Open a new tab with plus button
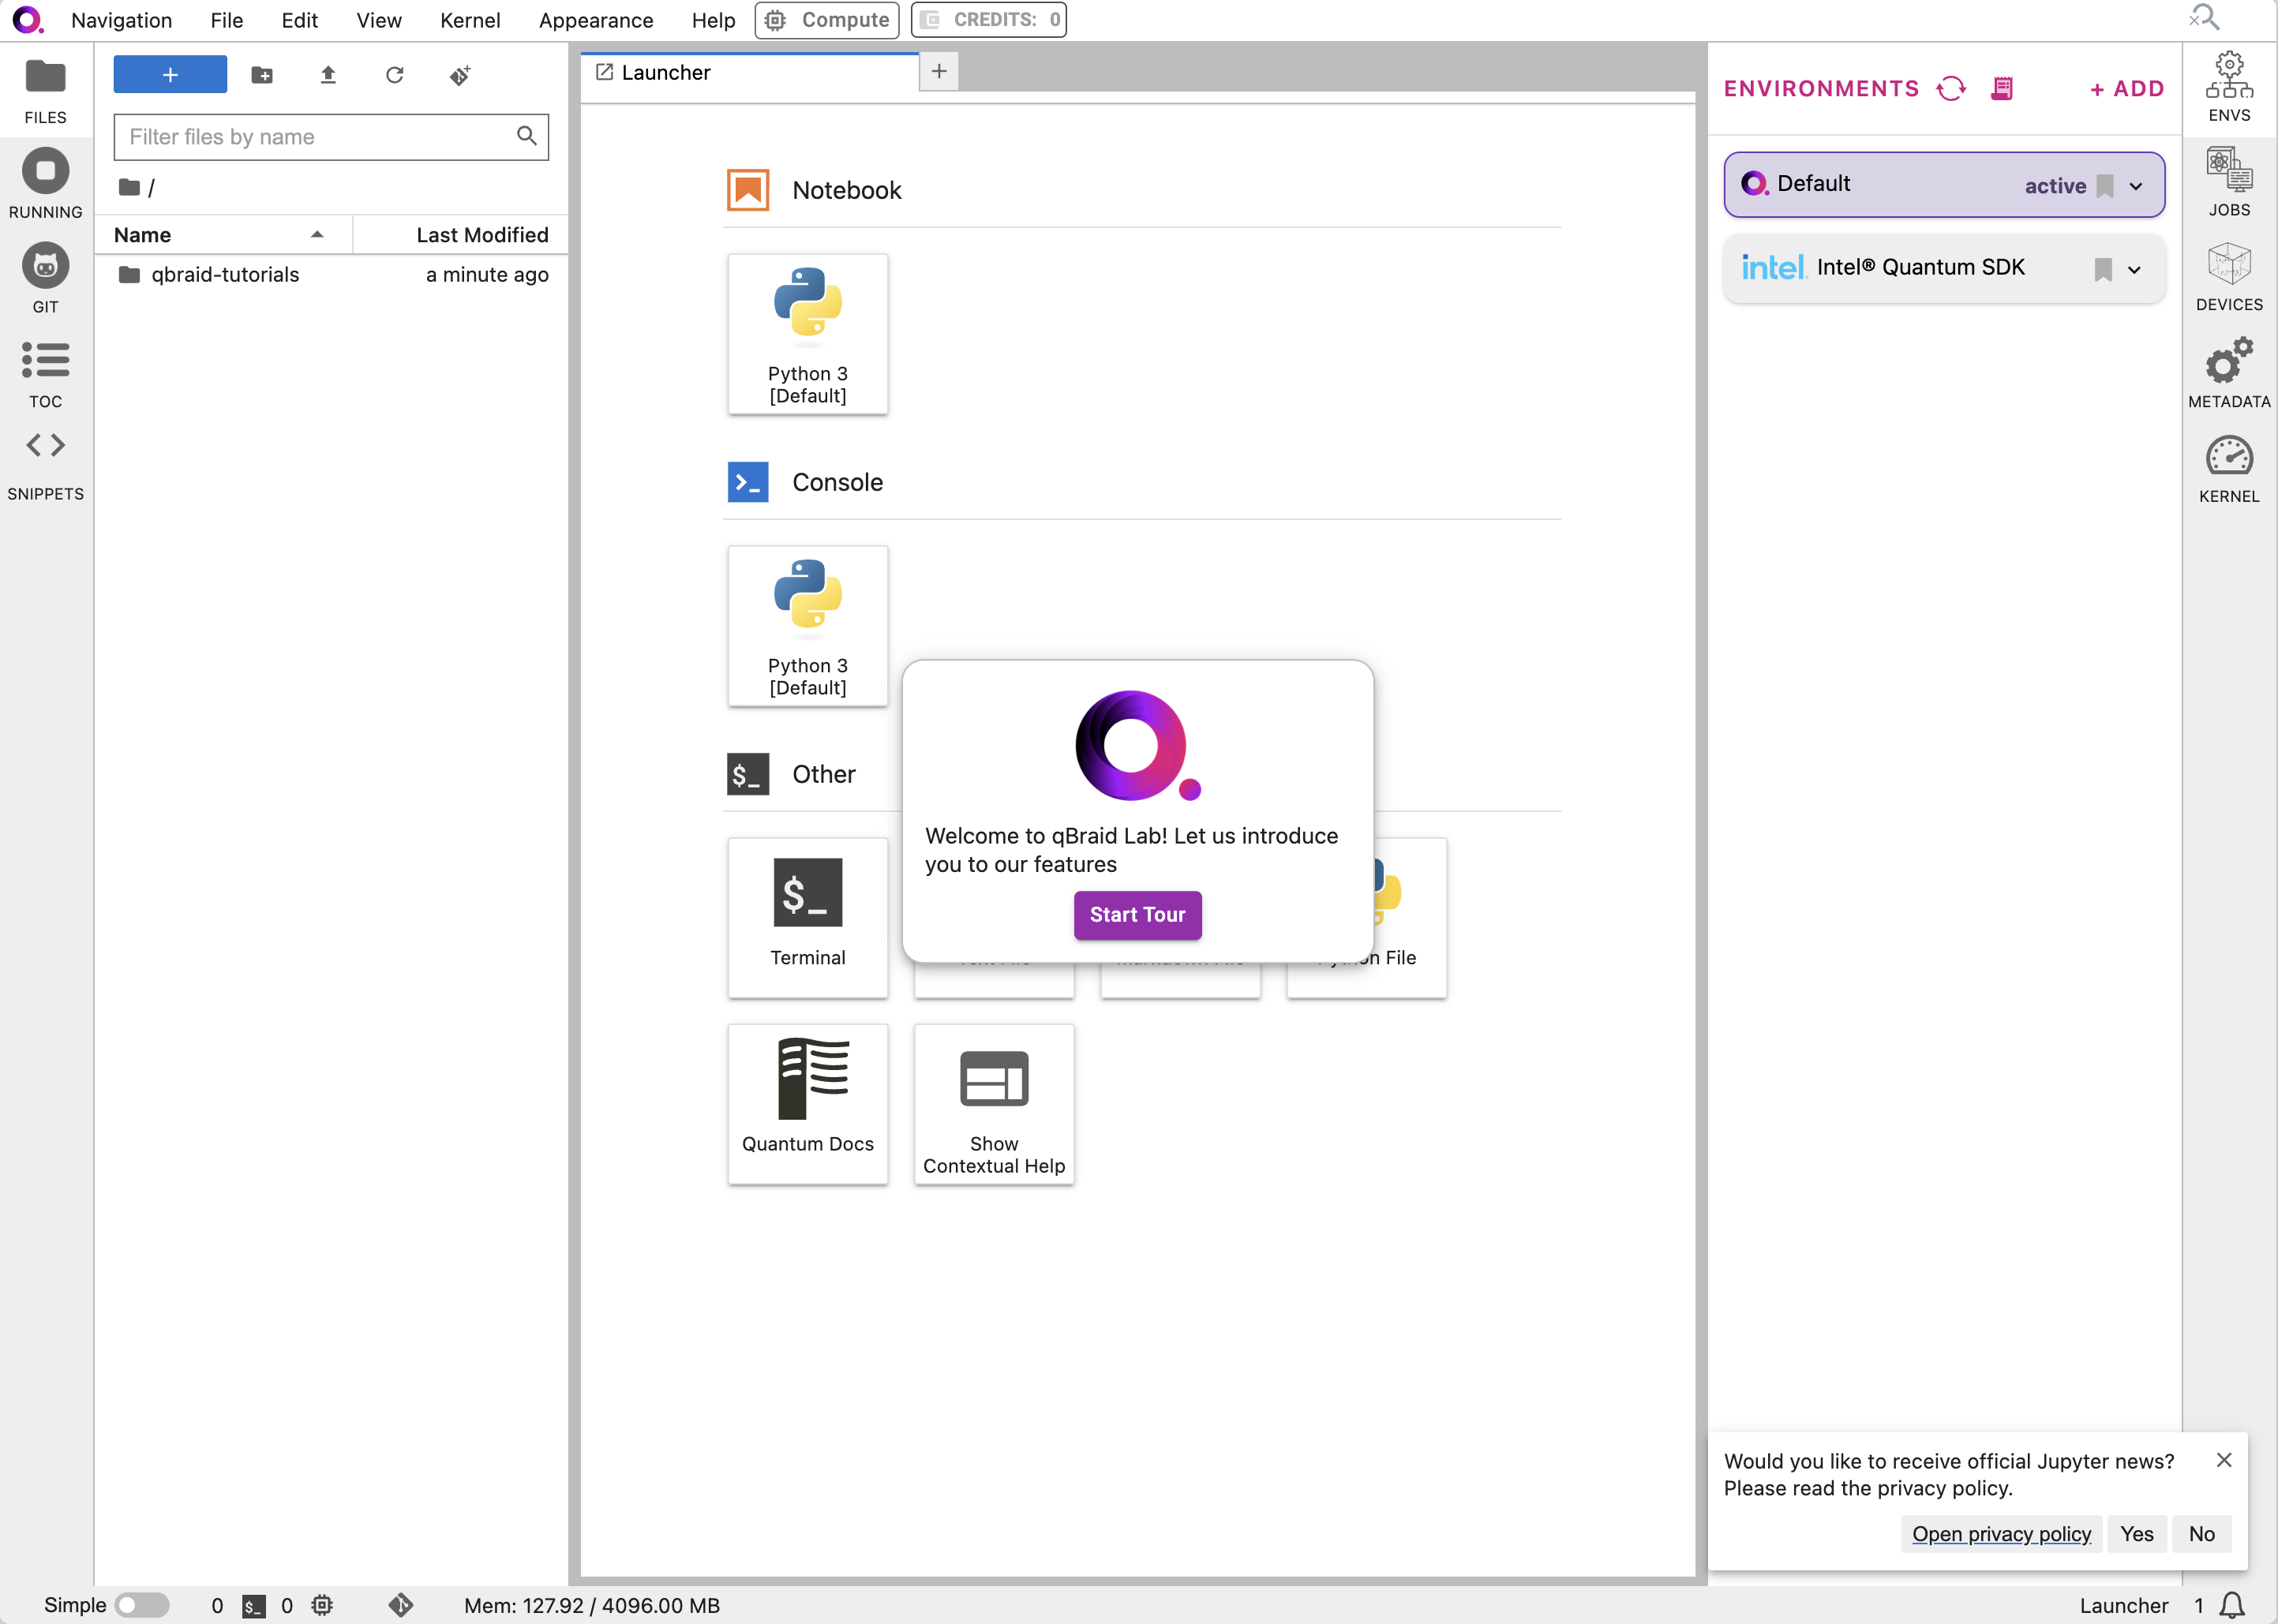 (x=939, y=71)
